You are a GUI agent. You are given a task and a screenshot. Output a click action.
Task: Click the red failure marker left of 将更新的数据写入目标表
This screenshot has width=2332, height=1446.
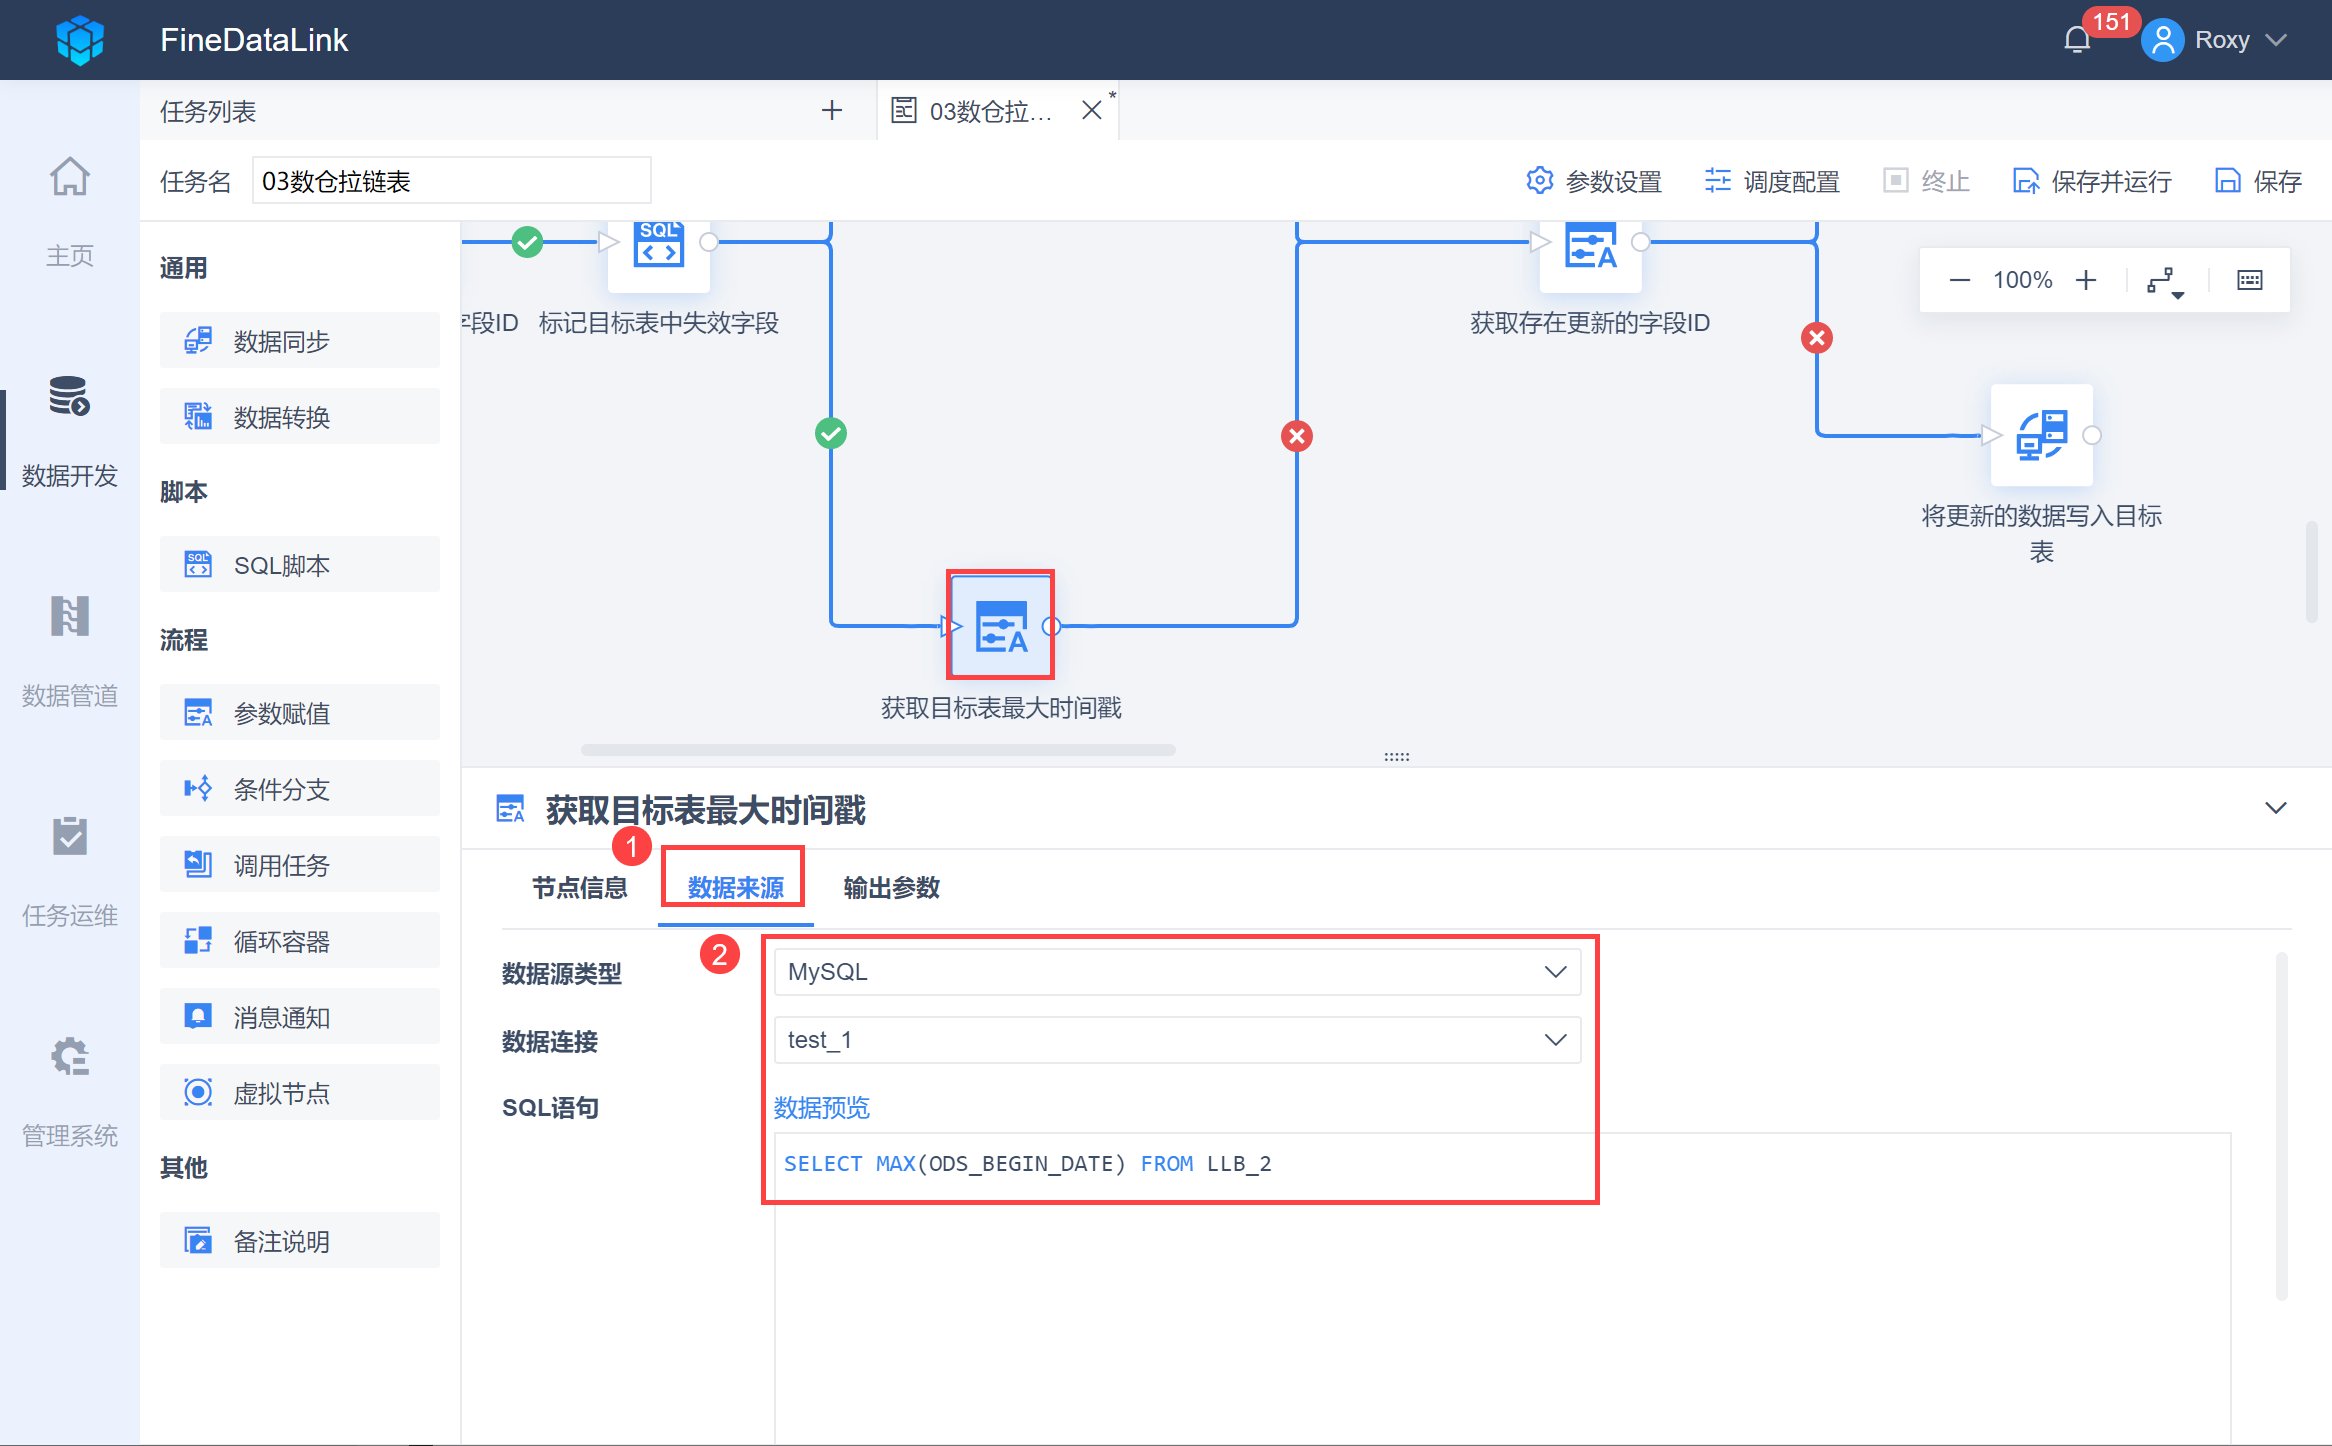coord(1817,338)
